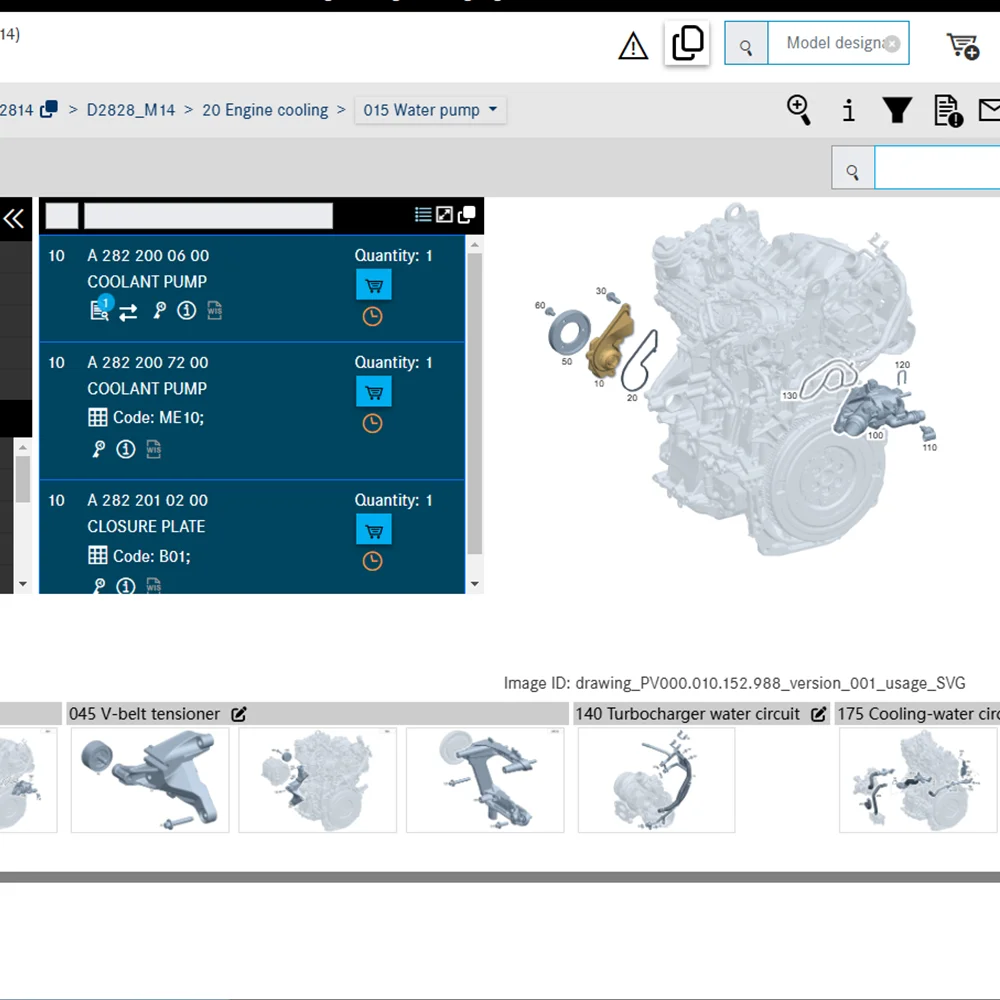Screen dimensions: 1000x1000
Task: Click the envelope mail icon
Action: (989, 110)
